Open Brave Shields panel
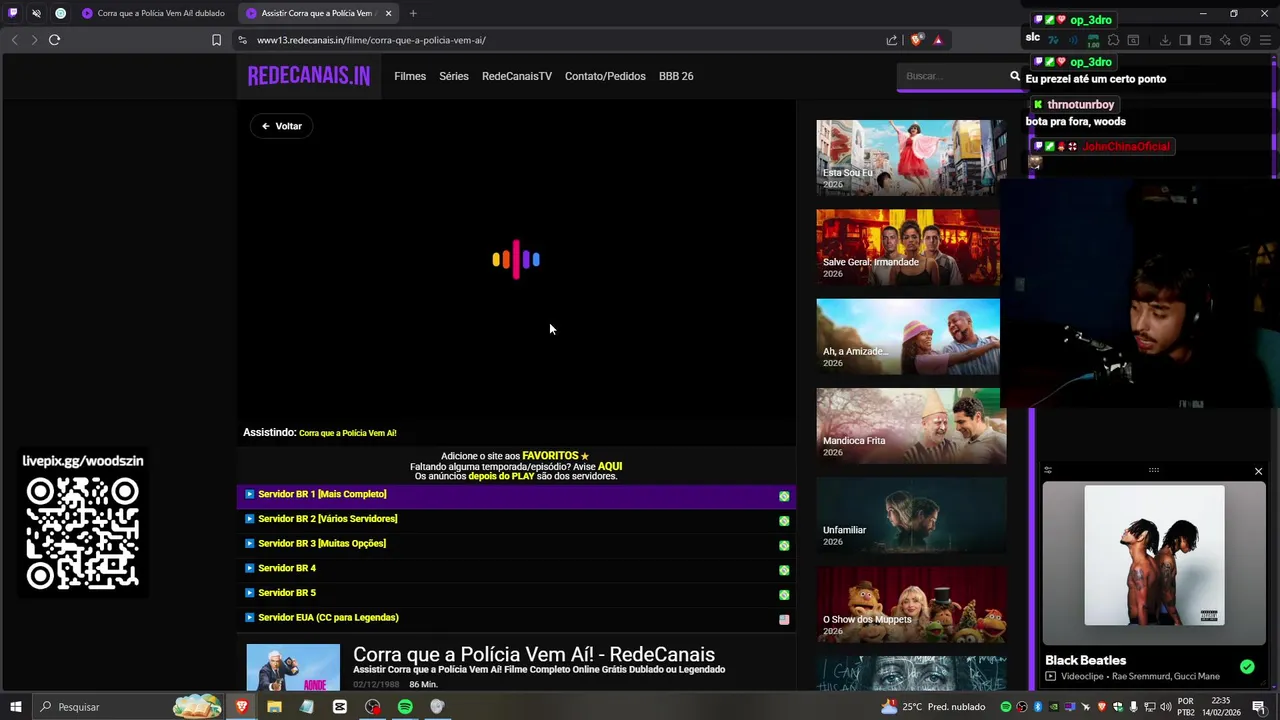The width and height of the screenshot is (1280, 720). (x=916, y=40)
